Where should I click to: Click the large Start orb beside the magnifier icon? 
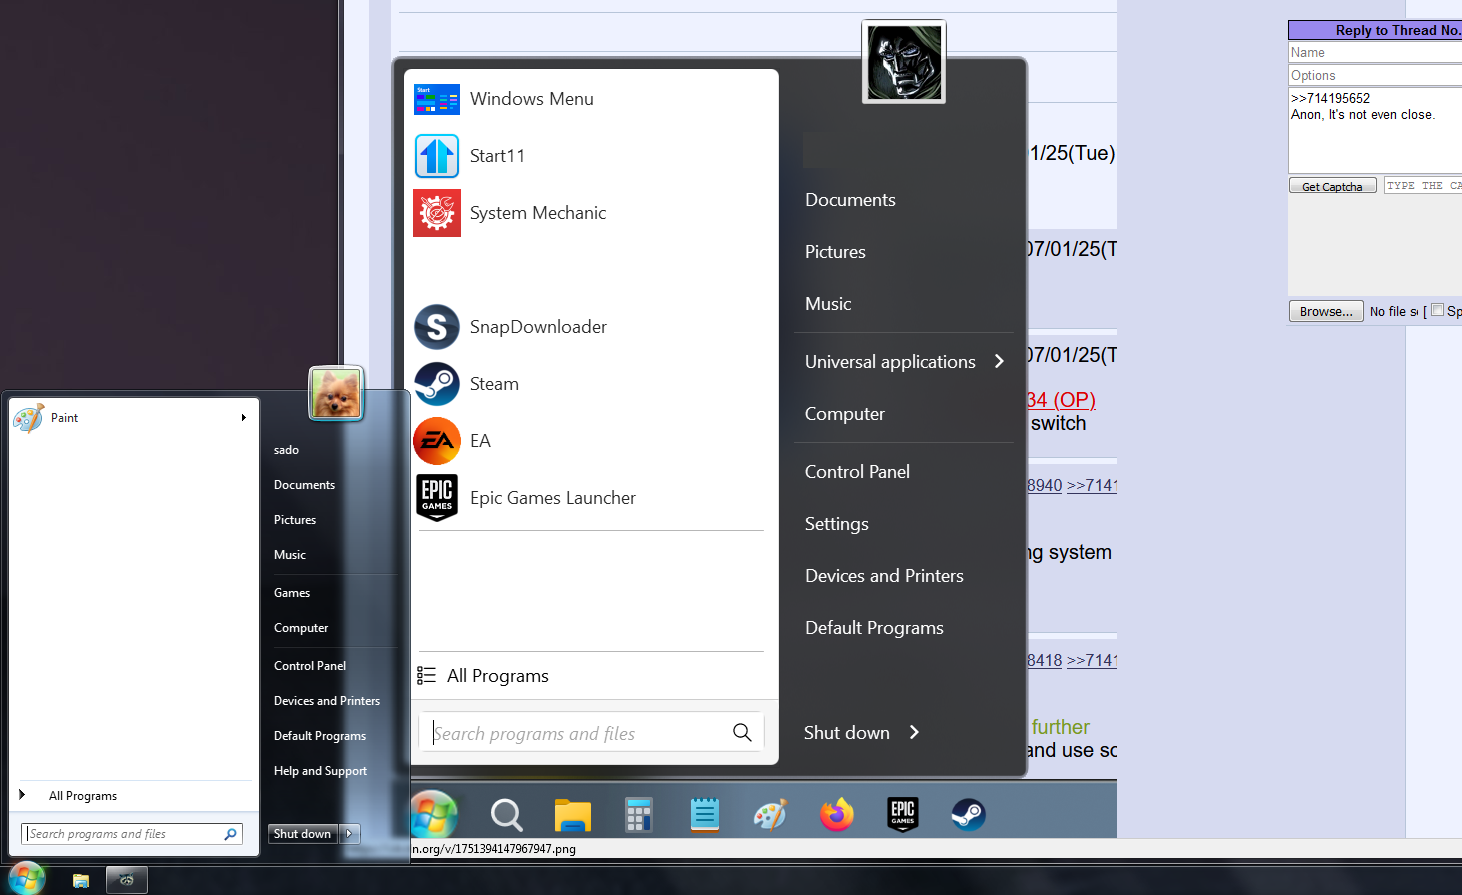point(434,815)
